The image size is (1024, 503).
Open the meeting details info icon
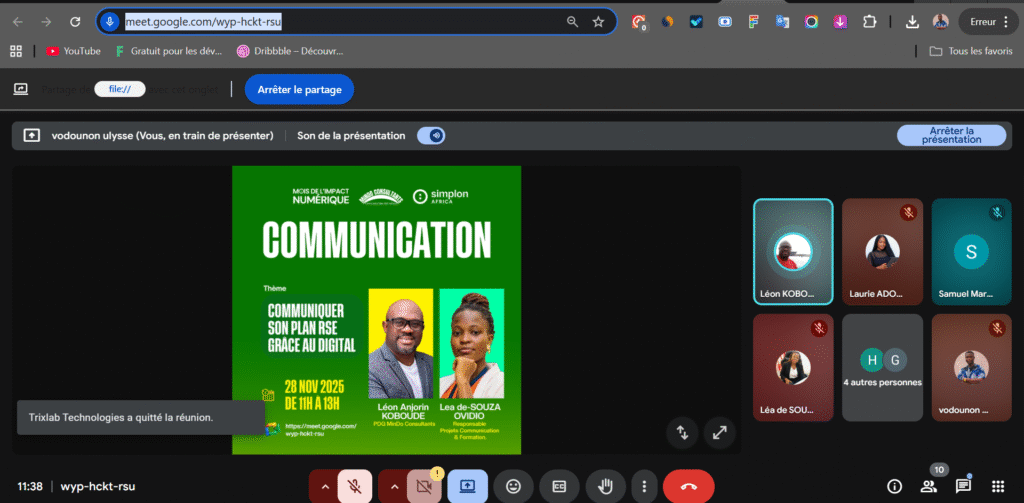[x=894, y=486]
